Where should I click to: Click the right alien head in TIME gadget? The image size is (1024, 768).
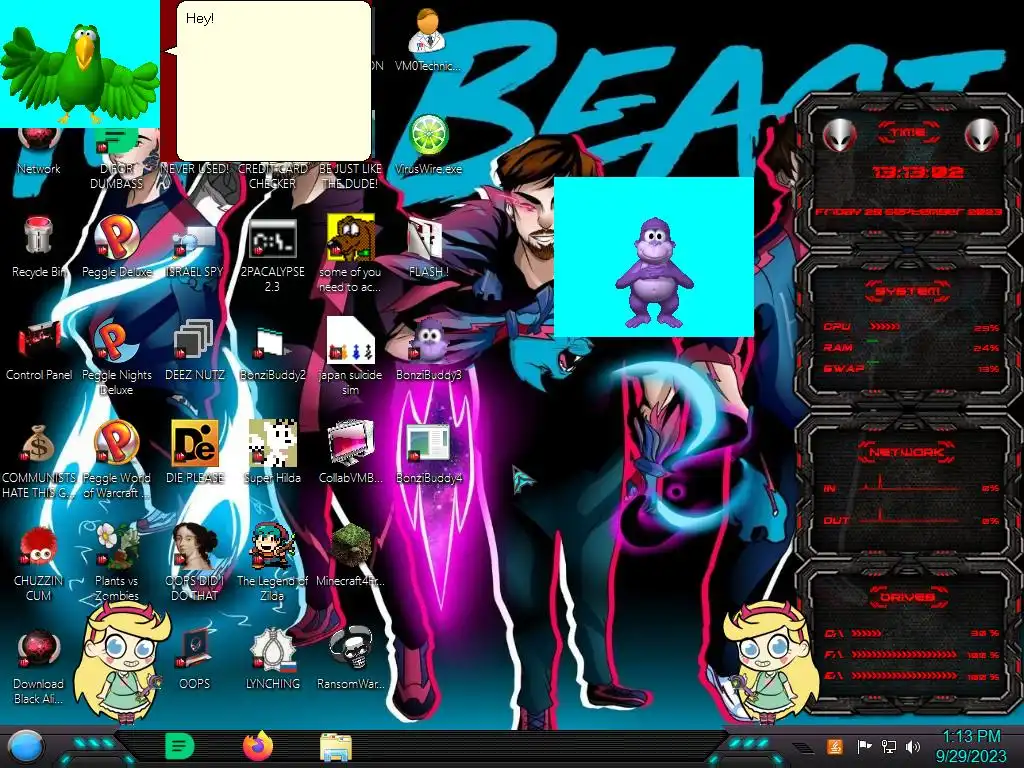[x=982, y=136]
